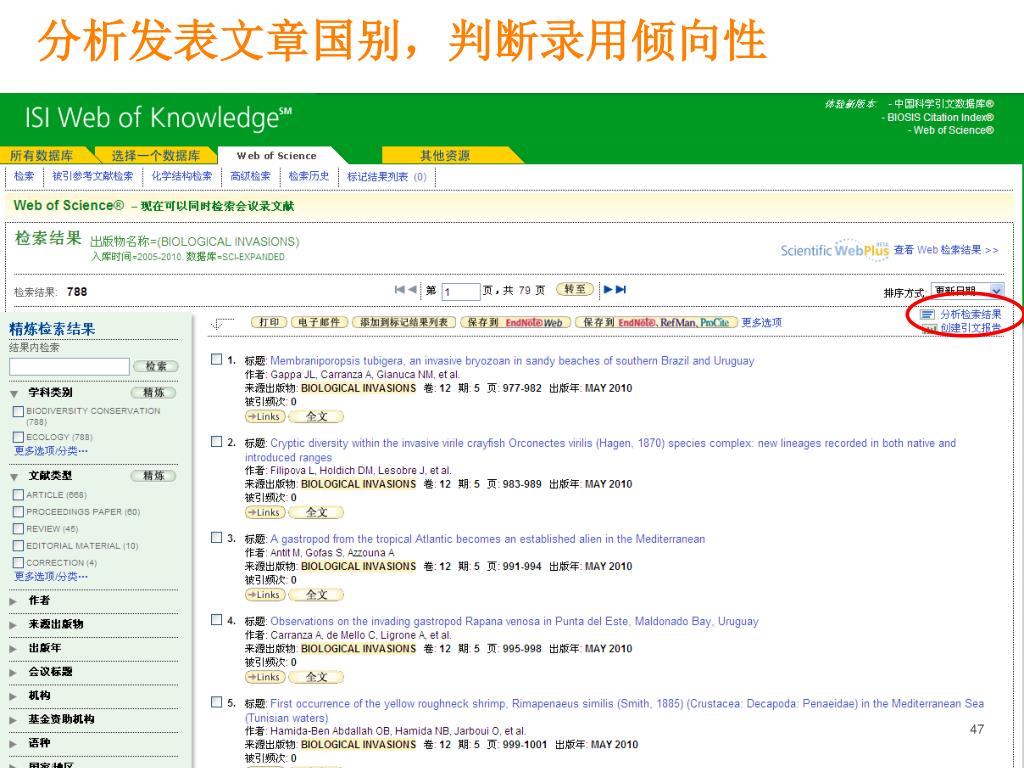This screenshot has height=768, width=1024.
Task: Collapse the 文献类型 section triangle
Action: click(x=14, y=477)
